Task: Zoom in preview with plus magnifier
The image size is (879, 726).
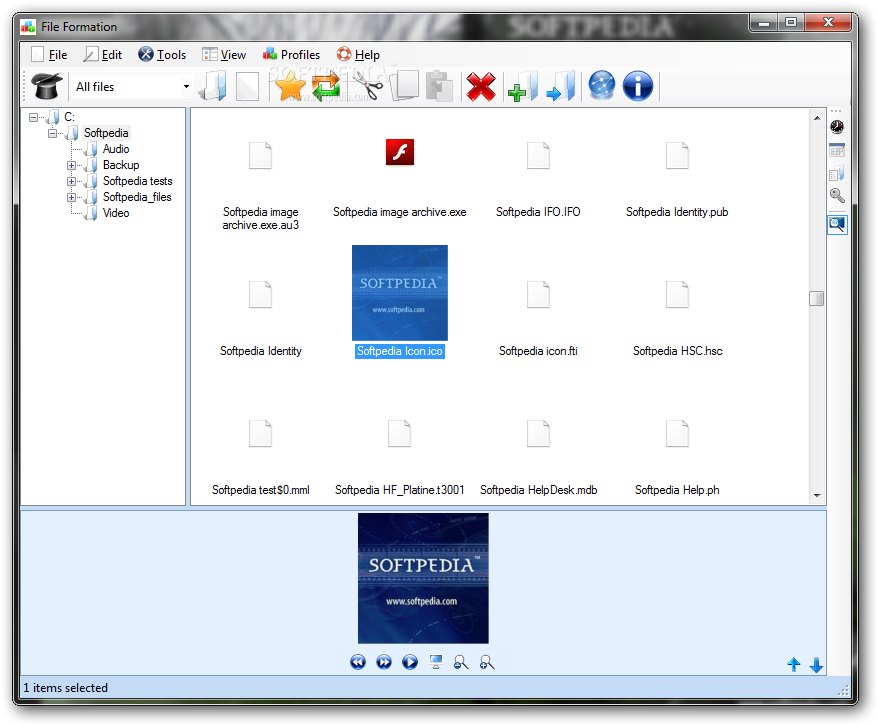Action: (487, 663)
